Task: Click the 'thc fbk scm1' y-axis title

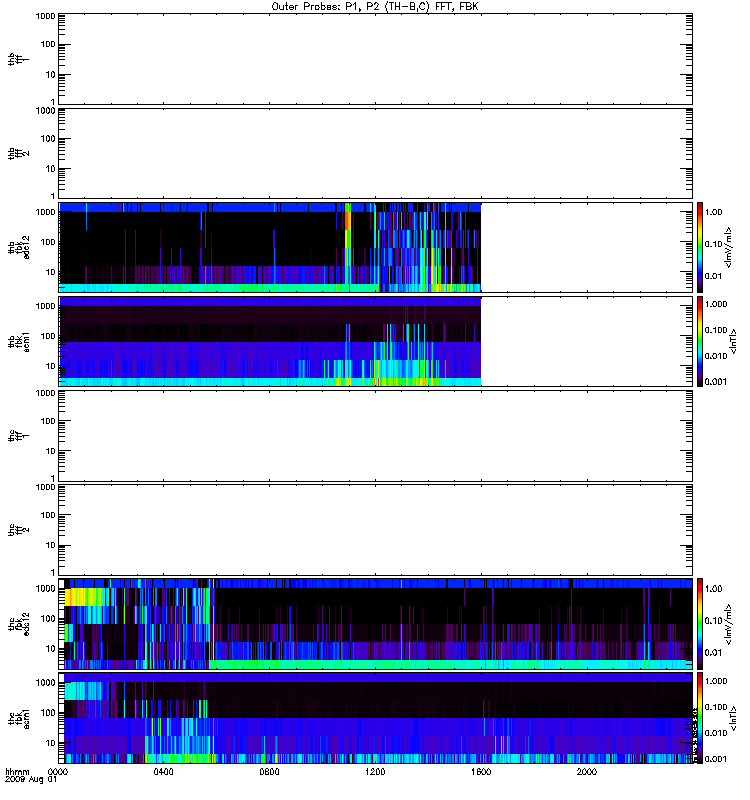Action: [19, 718]
